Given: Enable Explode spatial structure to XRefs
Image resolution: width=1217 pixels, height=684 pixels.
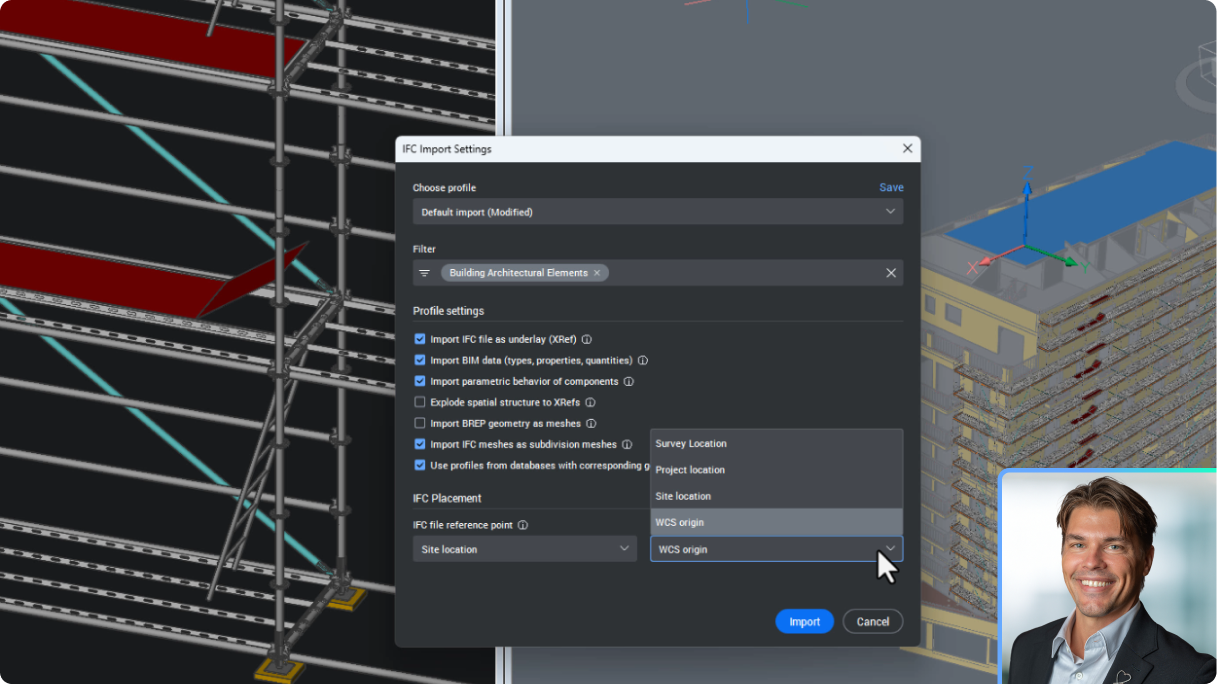Looking at the screenshot, I should click(420, 402).
